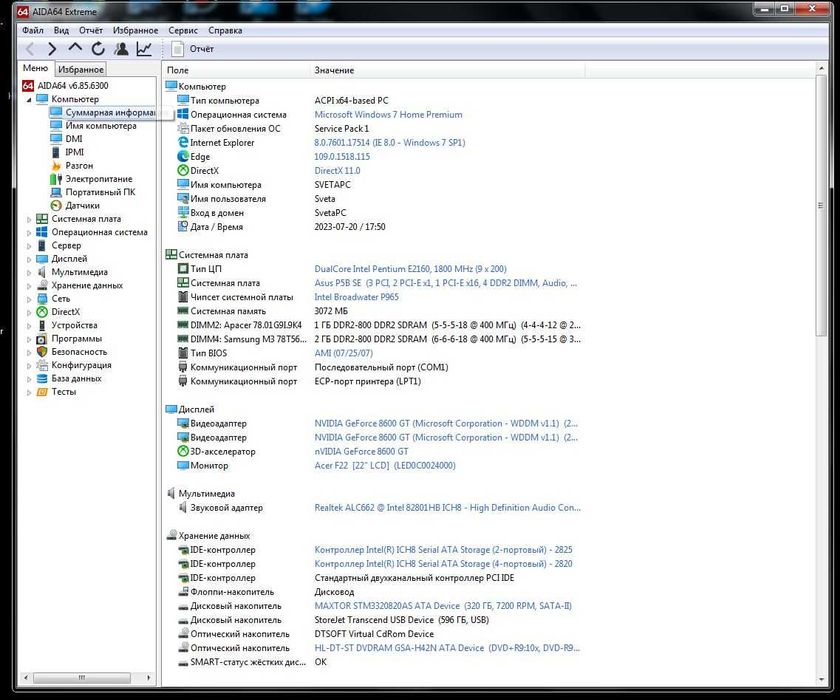This screenshot has width=840, height=700.
Task: Open MAXTOR STM3320820AS ATA Device link
Action: pyautogui.click(x=443, y=606)
